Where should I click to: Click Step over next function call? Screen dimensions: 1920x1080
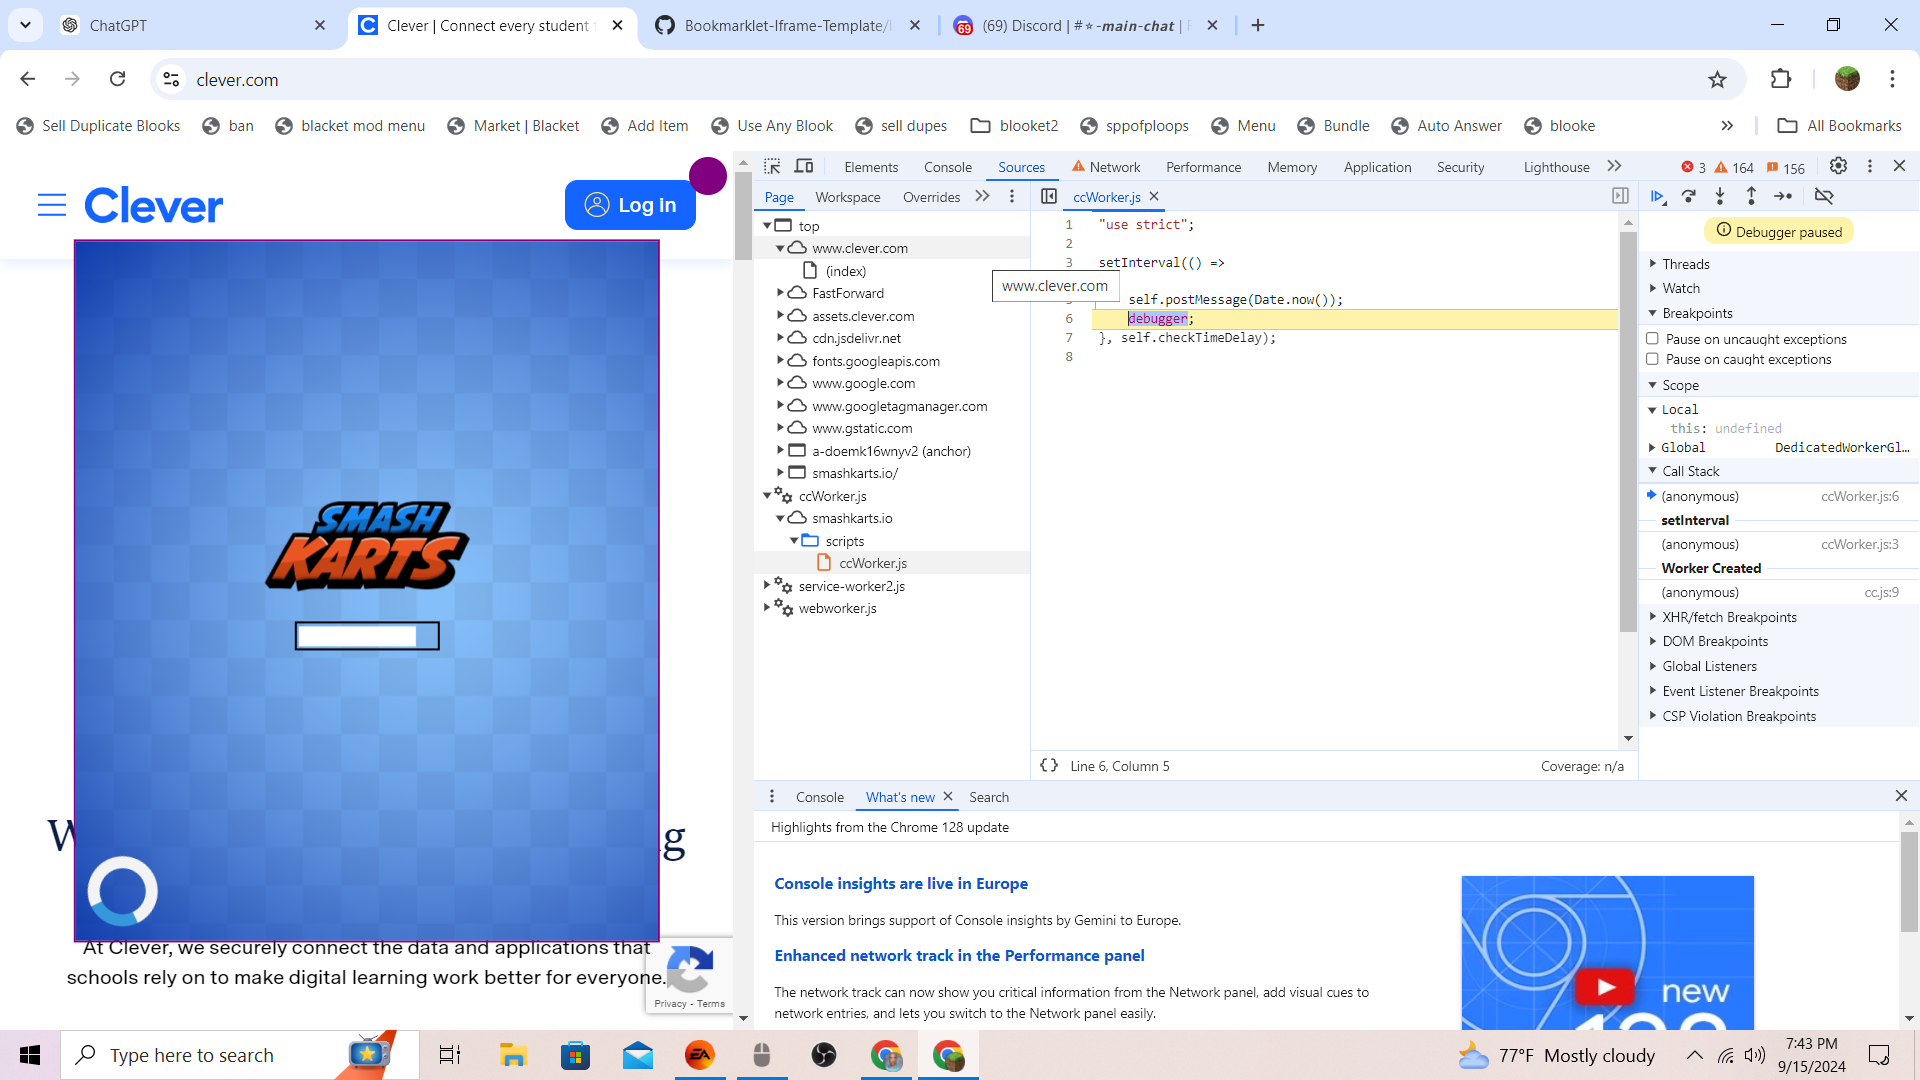pyautogui.click(x=1689, y=197)
